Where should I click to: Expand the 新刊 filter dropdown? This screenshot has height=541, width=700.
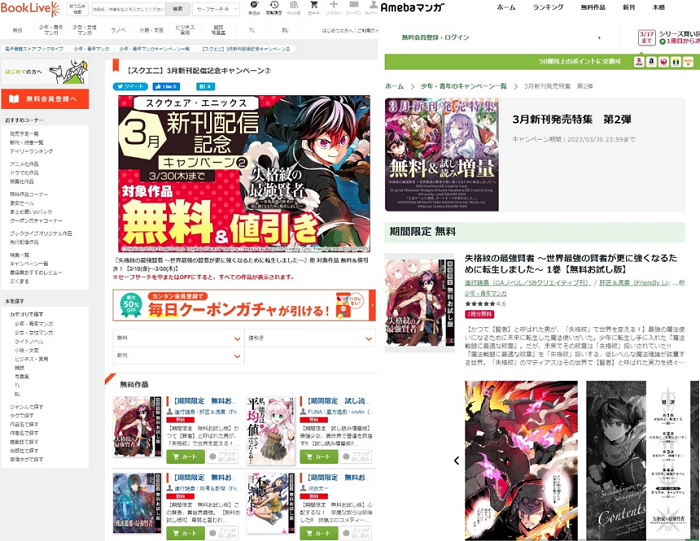(x=178, y=356)
